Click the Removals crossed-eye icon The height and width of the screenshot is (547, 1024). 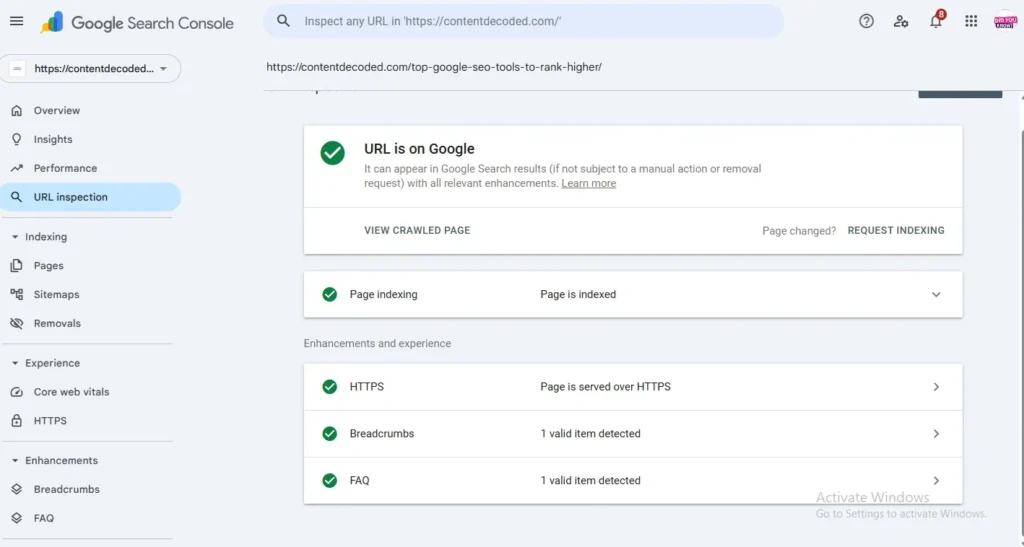(x=17, y=323)
